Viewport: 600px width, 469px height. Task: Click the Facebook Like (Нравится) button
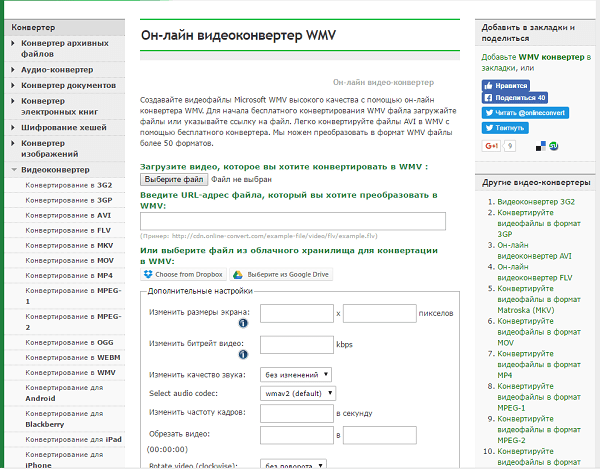click(507, 85)
